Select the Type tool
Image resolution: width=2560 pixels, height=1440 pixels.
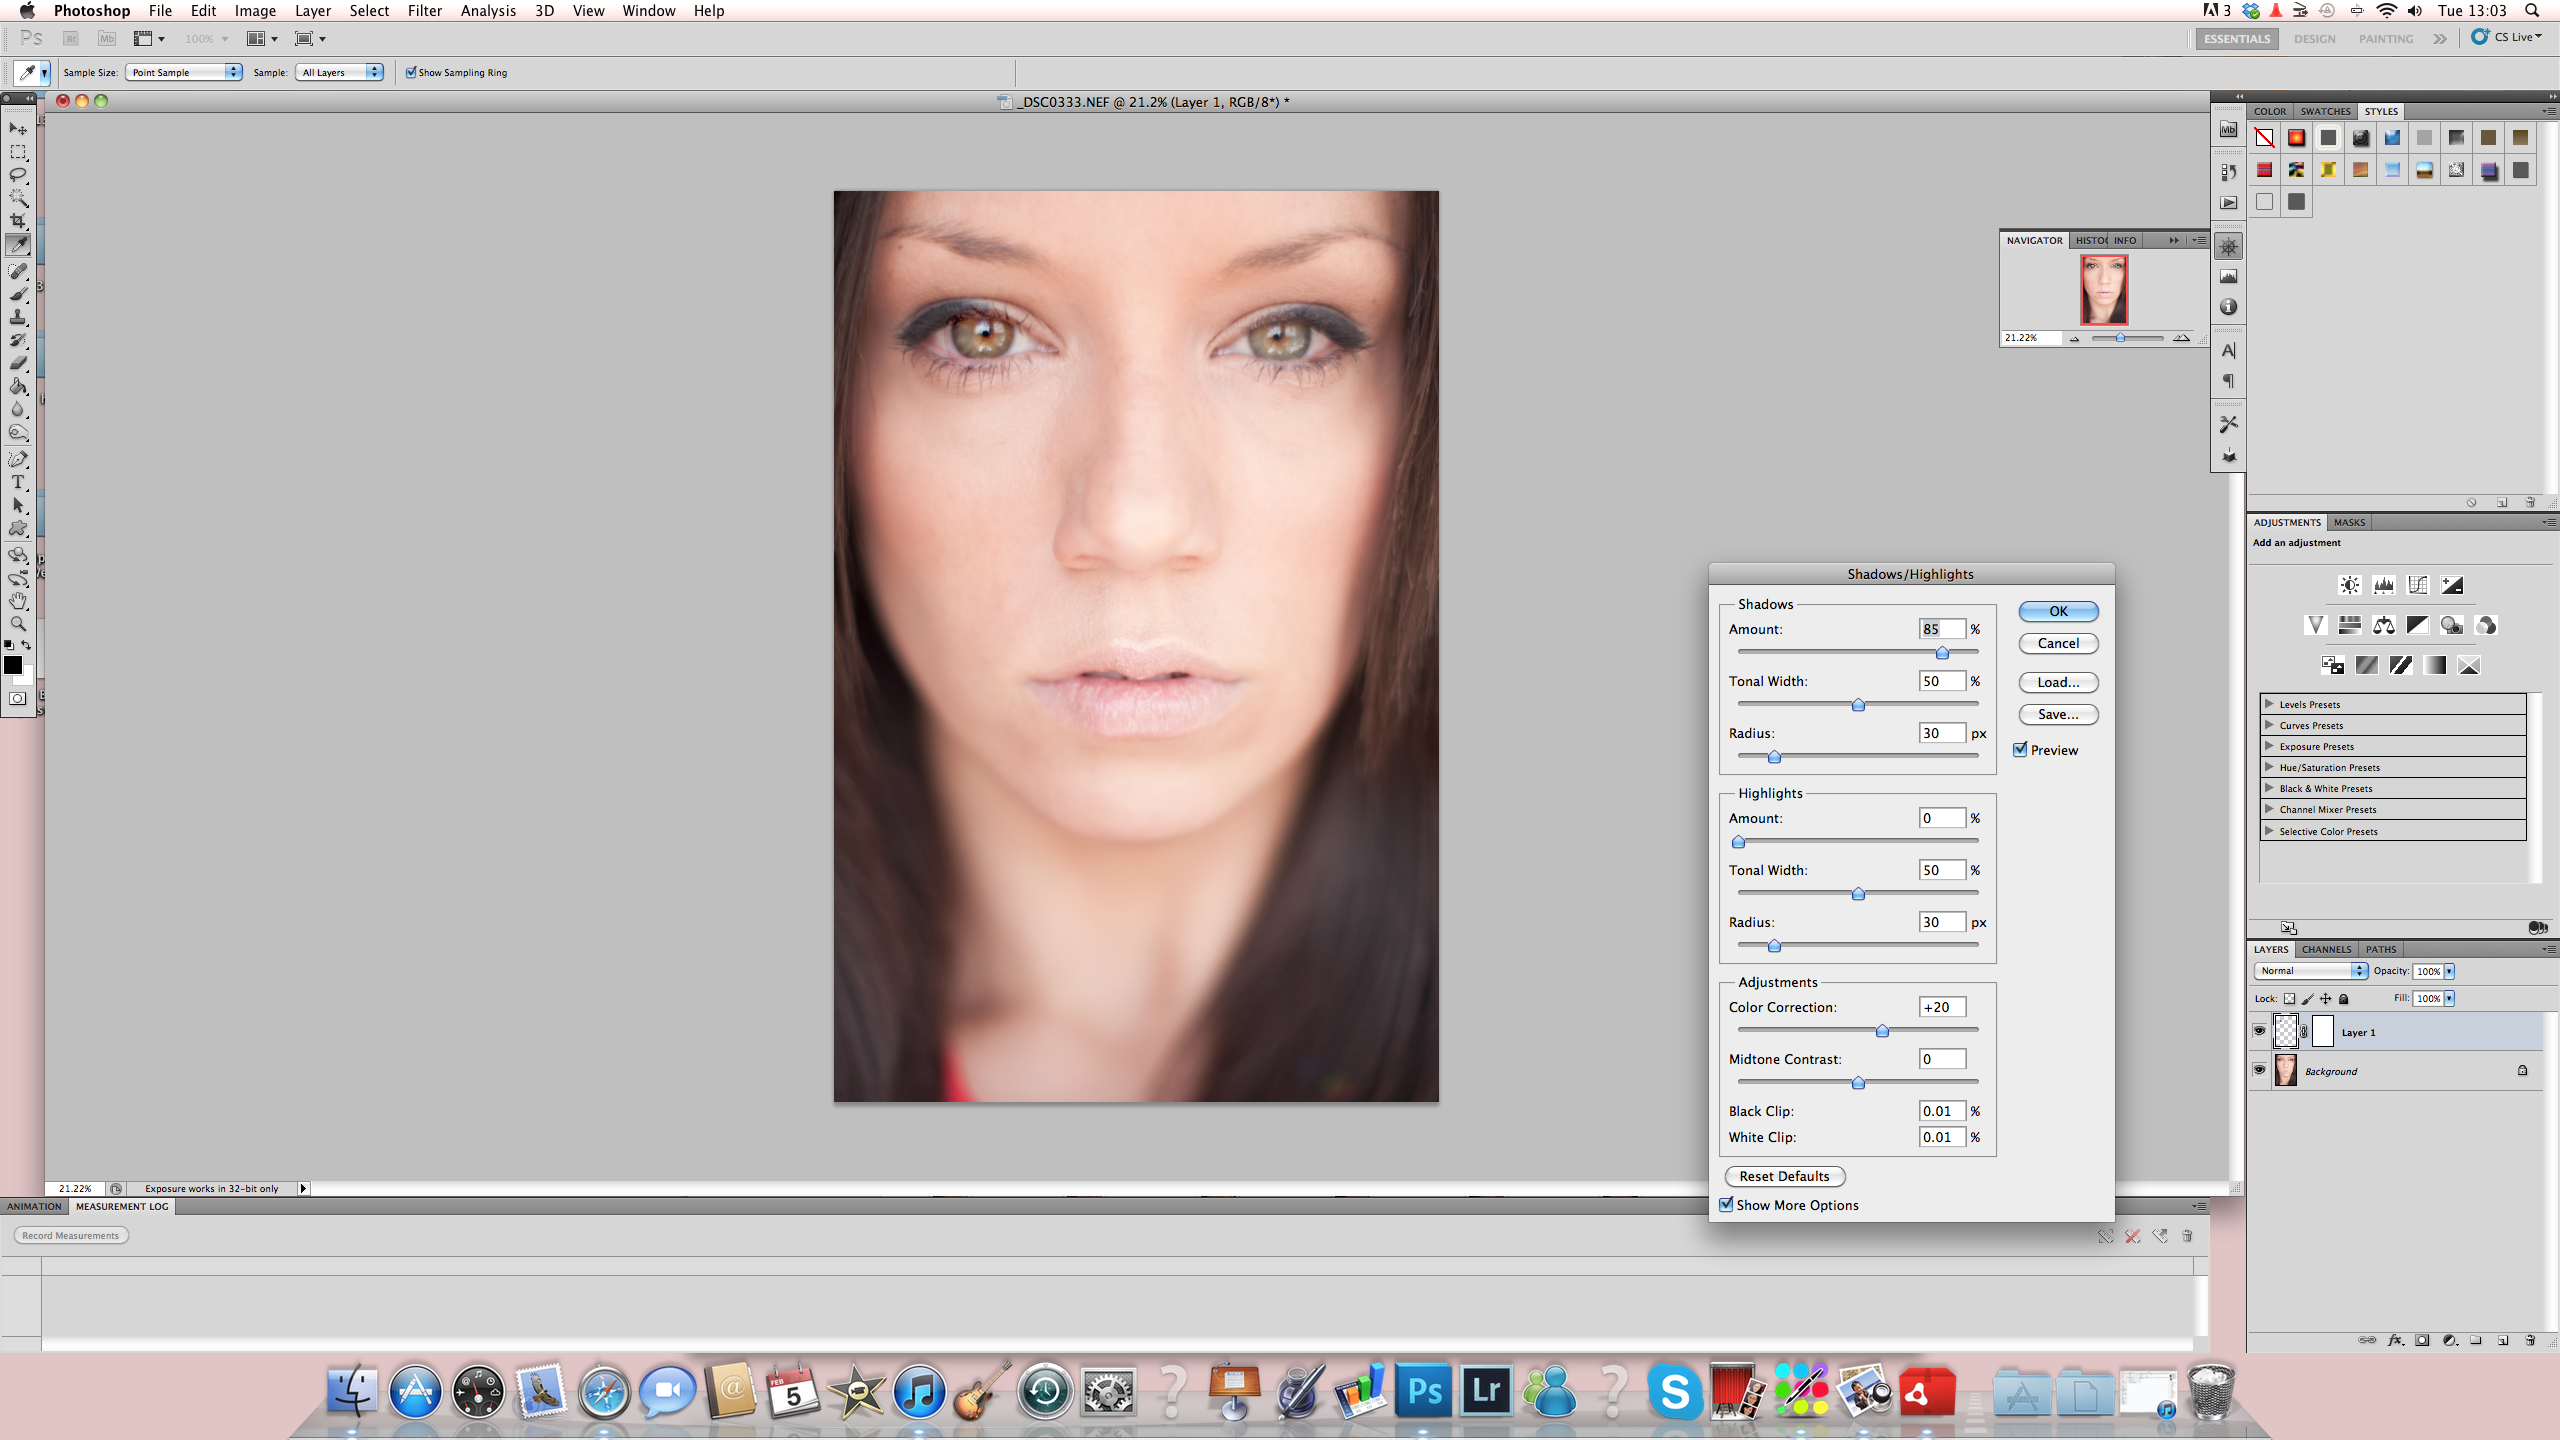point(18,482)
